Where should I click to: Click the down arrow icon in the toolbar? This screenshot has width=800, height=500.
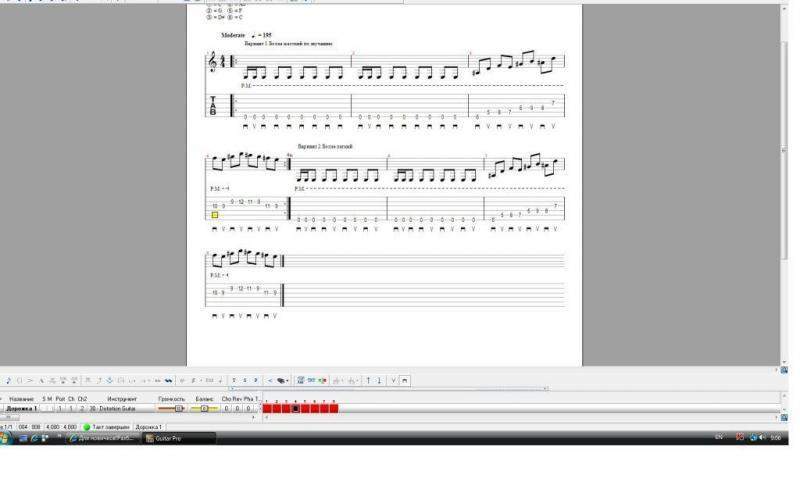[x=379, y=381]
